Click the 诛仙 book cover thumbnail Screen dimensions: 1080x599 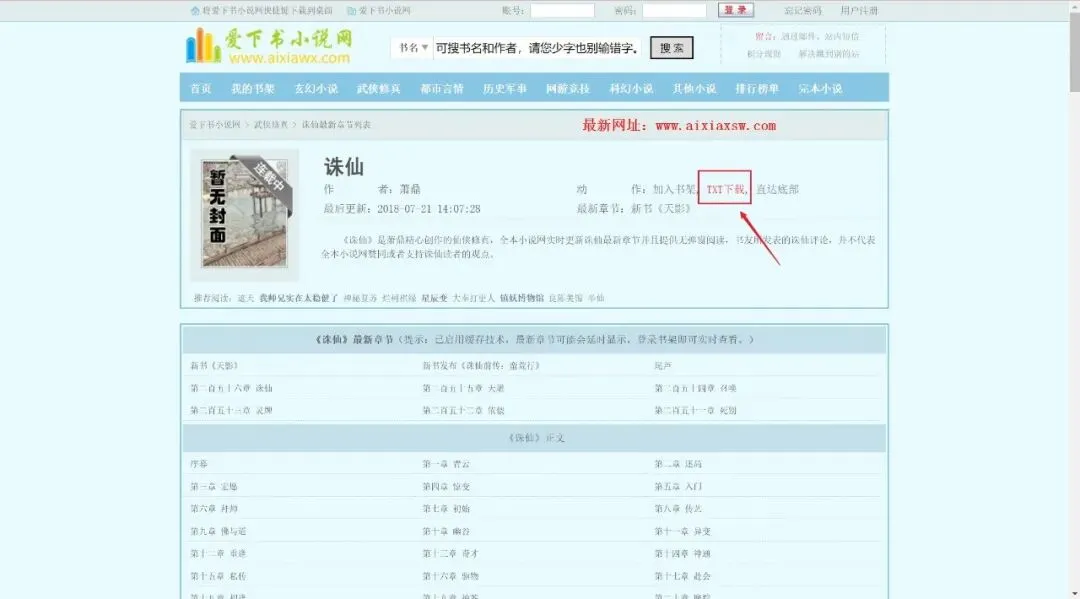[245, 213]
